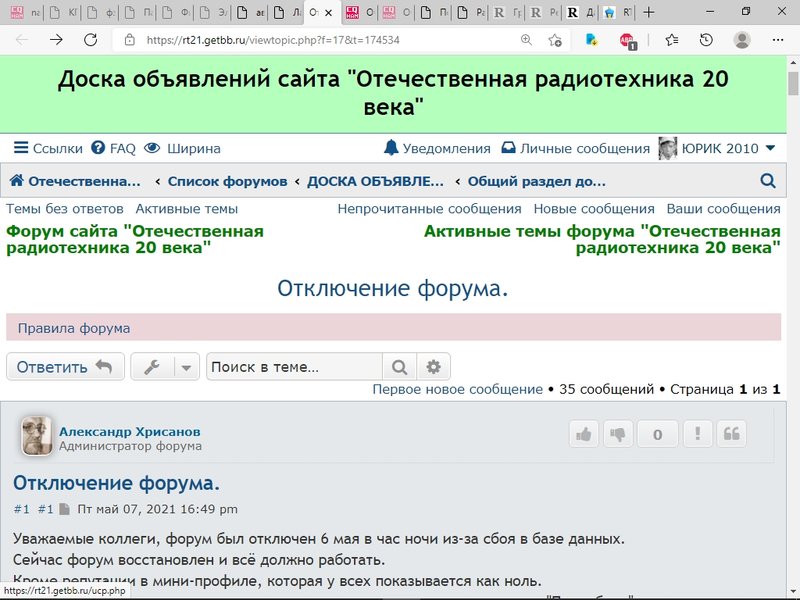Click the Ответить reply button
Viewport: 800px width, 600px height.
[x=64, y=366]
